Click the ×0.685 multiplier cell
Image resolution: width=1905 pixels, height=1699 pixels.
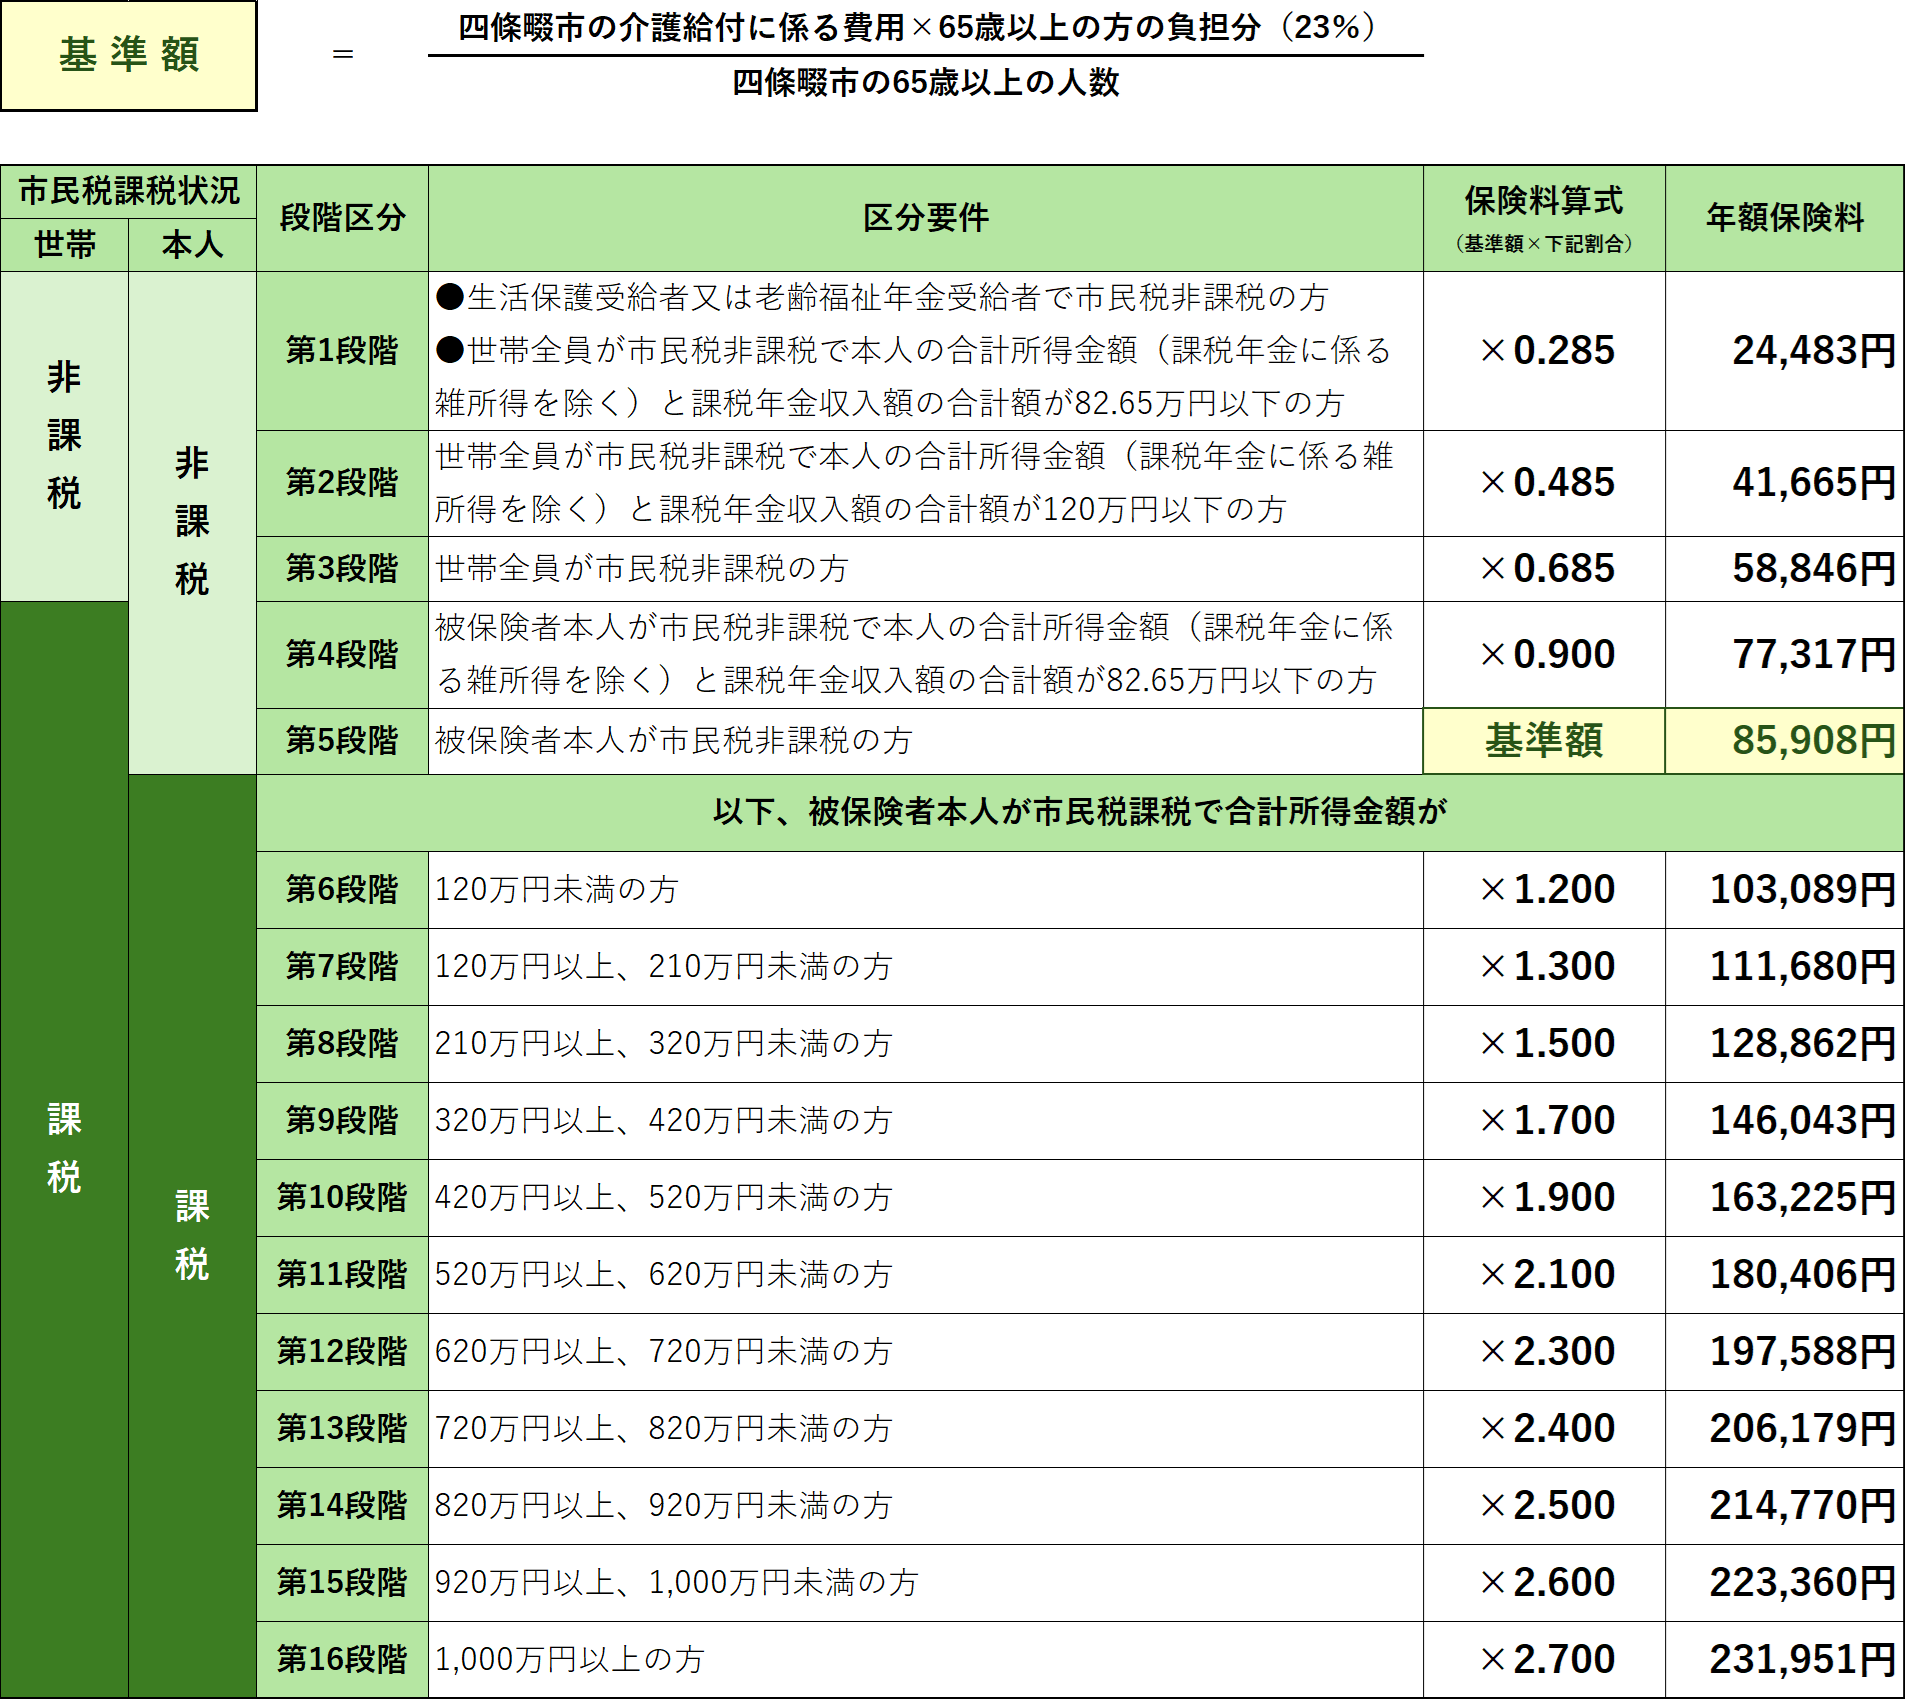(1544, 569)
